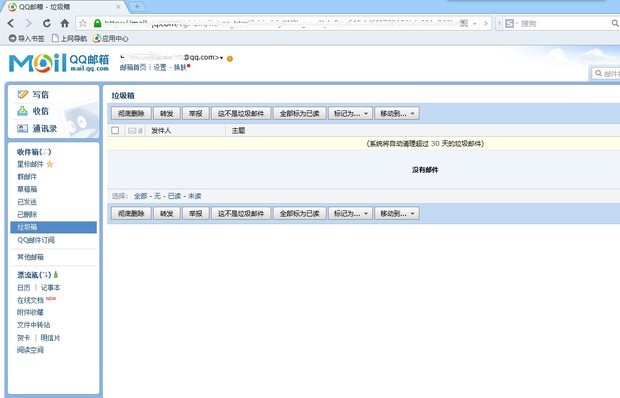The width and height of the screenshot is (620, 398).
Task: Click the lower 彻底删除 button
Action: [x=131, y=213]
